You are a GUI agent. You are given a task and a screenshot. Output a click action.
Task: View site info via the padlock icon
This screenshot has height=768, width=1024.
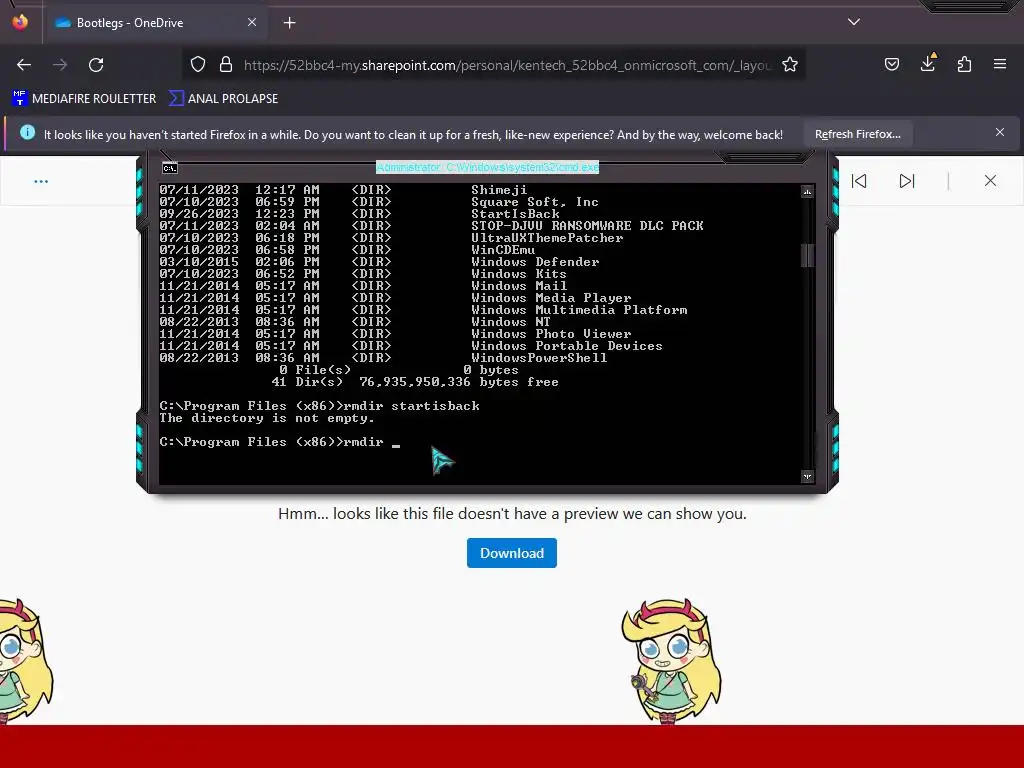pos(226,65)
